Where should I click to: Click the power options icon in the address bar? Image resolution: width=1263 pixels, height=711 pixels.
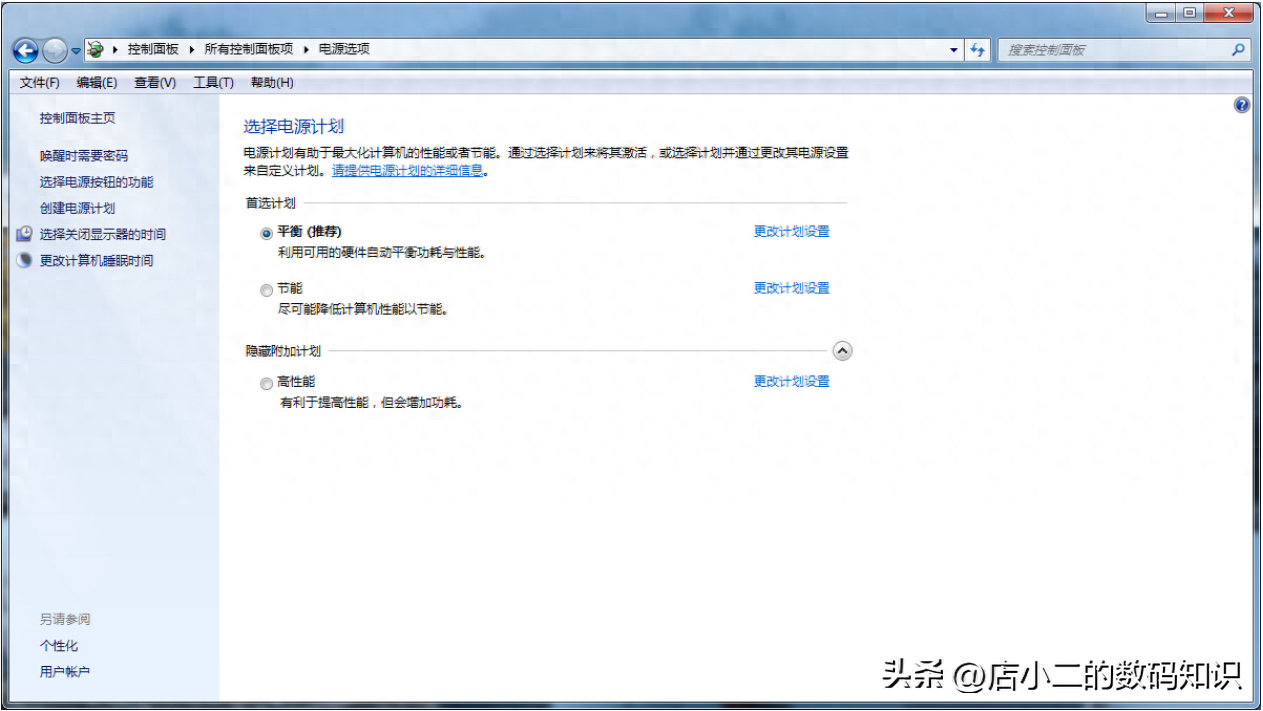[96, 48]
